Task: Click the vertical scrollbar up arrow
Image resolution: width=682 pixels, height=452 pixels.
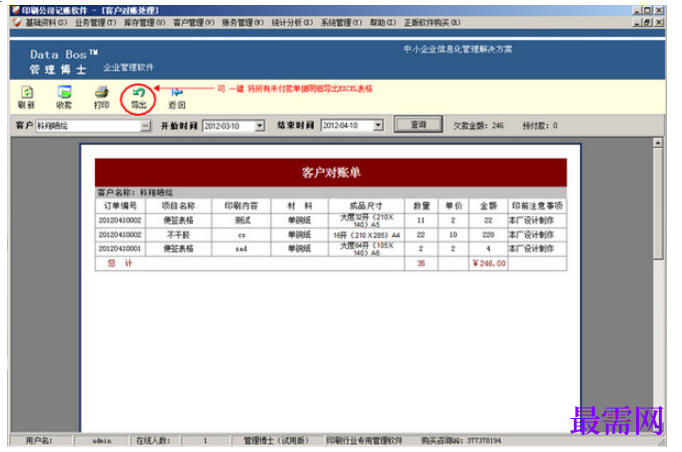Action: point(658,143)
